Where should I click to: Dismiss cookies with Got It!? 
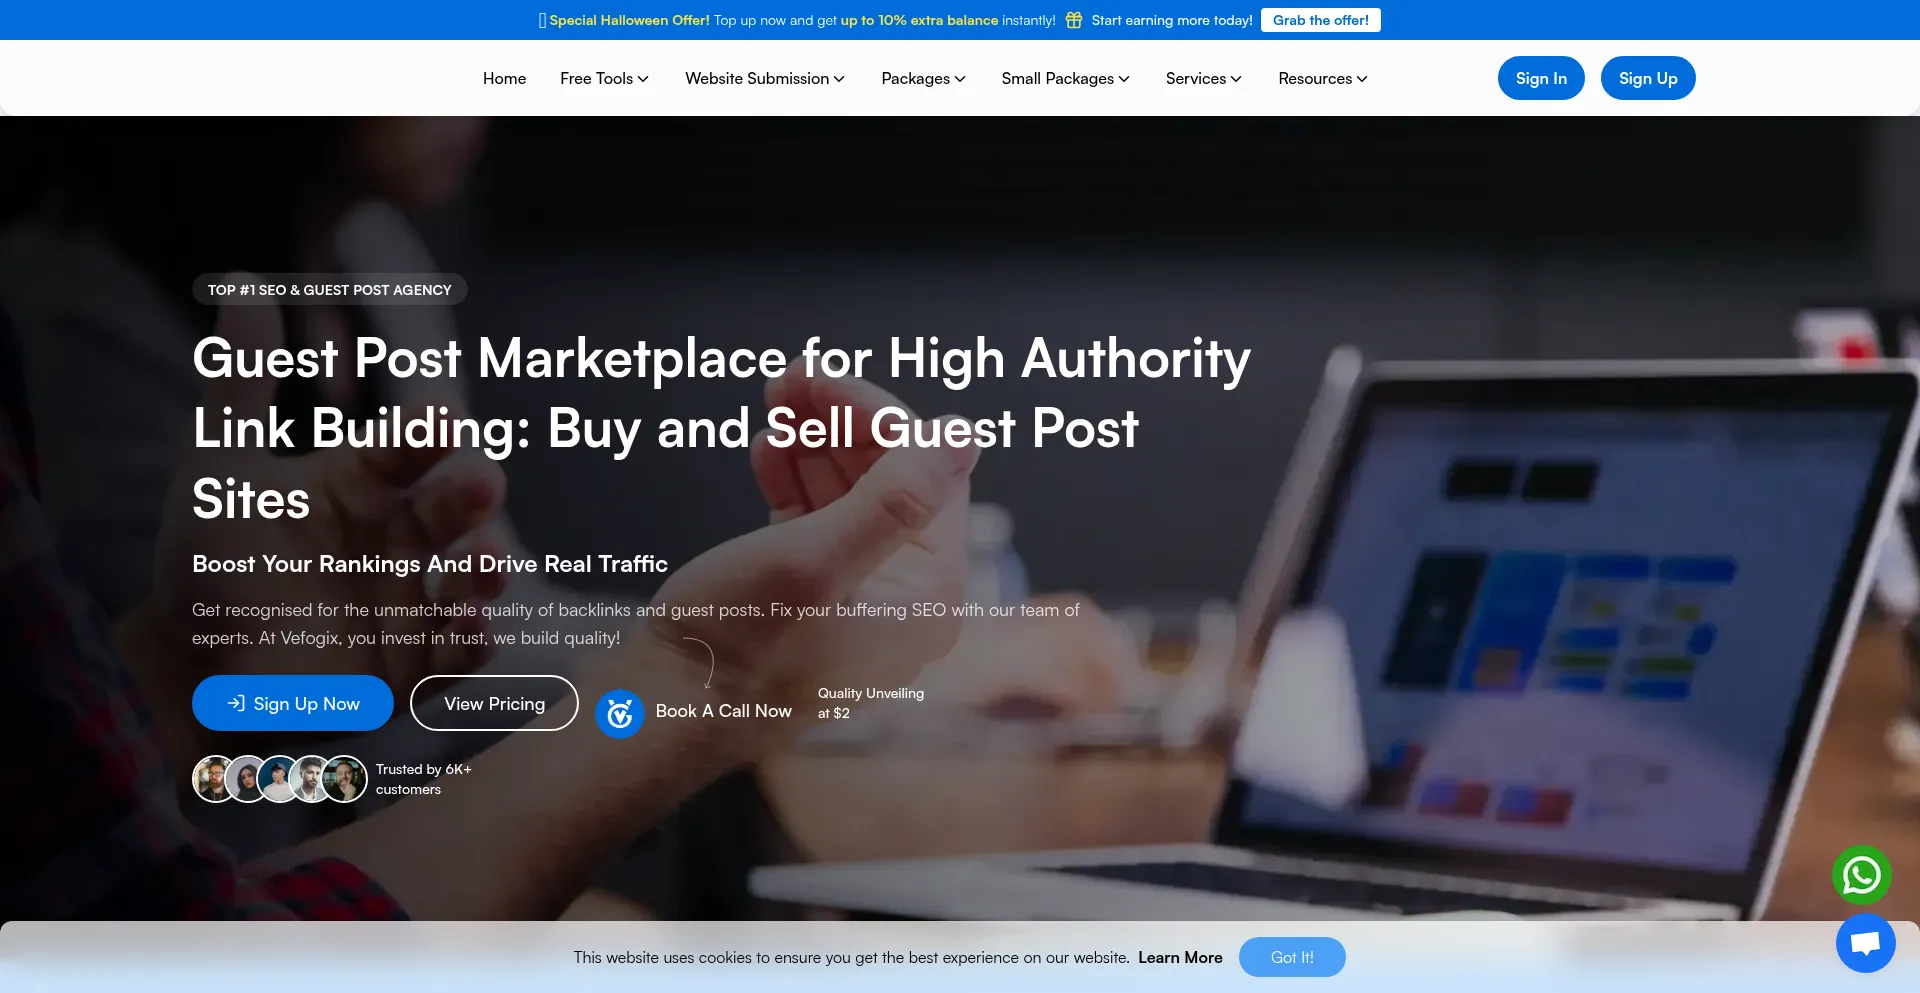click(x=1292, y=957)
